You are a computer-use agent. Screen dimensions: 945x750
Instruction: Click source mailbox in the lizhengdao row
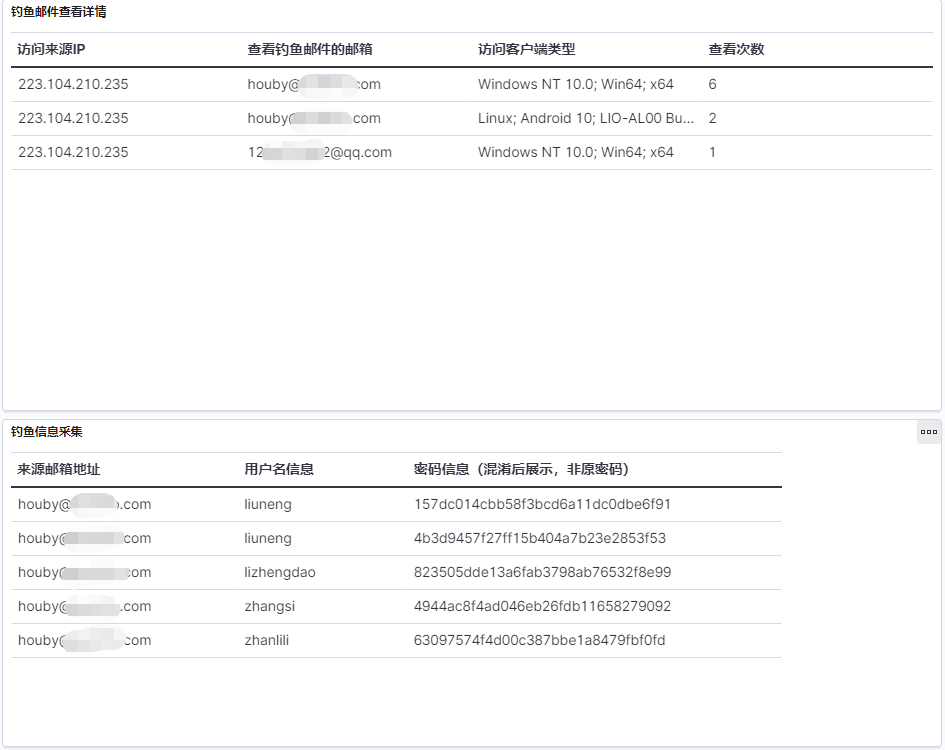click(x=84, y=573)
